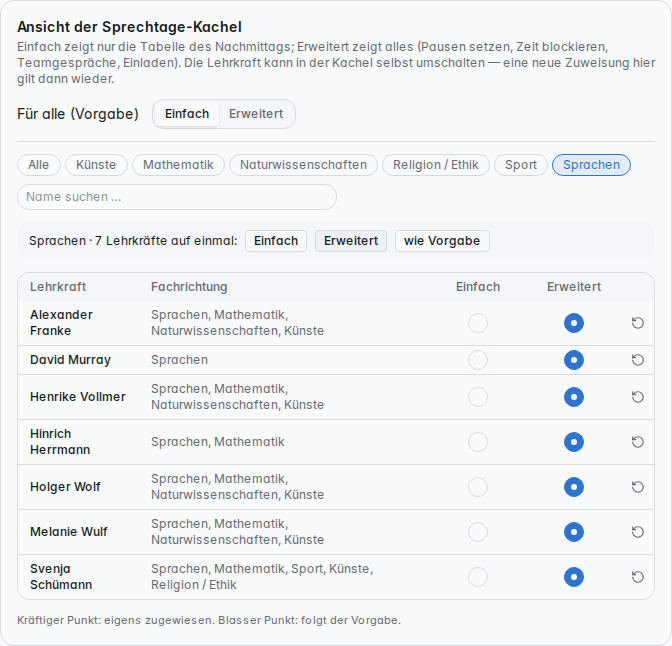This screenshot has width=672, height=646.
Task: Reset Hinrich Herrmann's row via the revert icon
Action: 638,442
